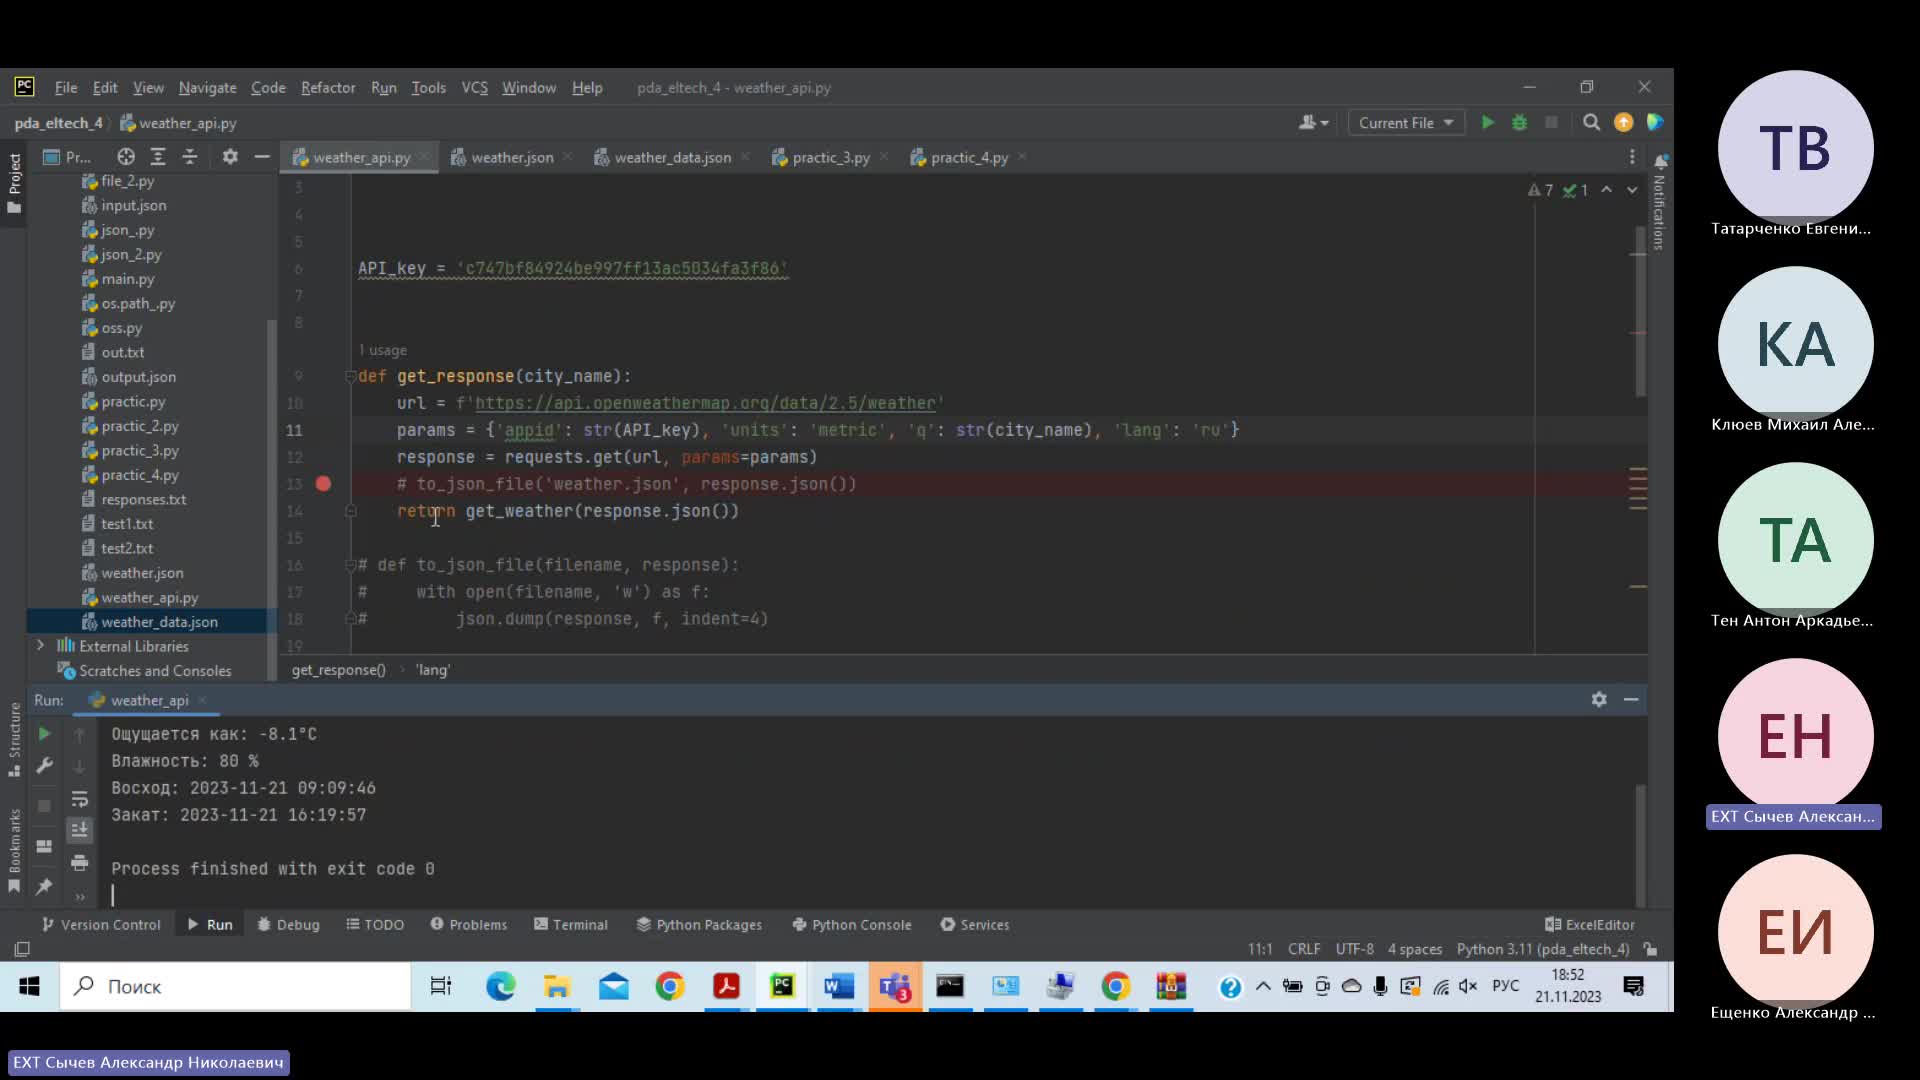The width and height of the screenshot is (1920, 1080).
Task: Change UTF-8 file encoding in status bar
Action: pyautogui.click(x=1355, y=949)
